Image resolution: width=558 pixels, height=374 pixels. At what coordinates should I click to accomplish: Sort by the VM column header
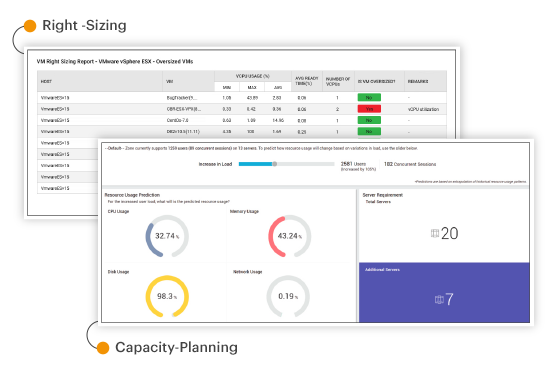pos(188,81)
